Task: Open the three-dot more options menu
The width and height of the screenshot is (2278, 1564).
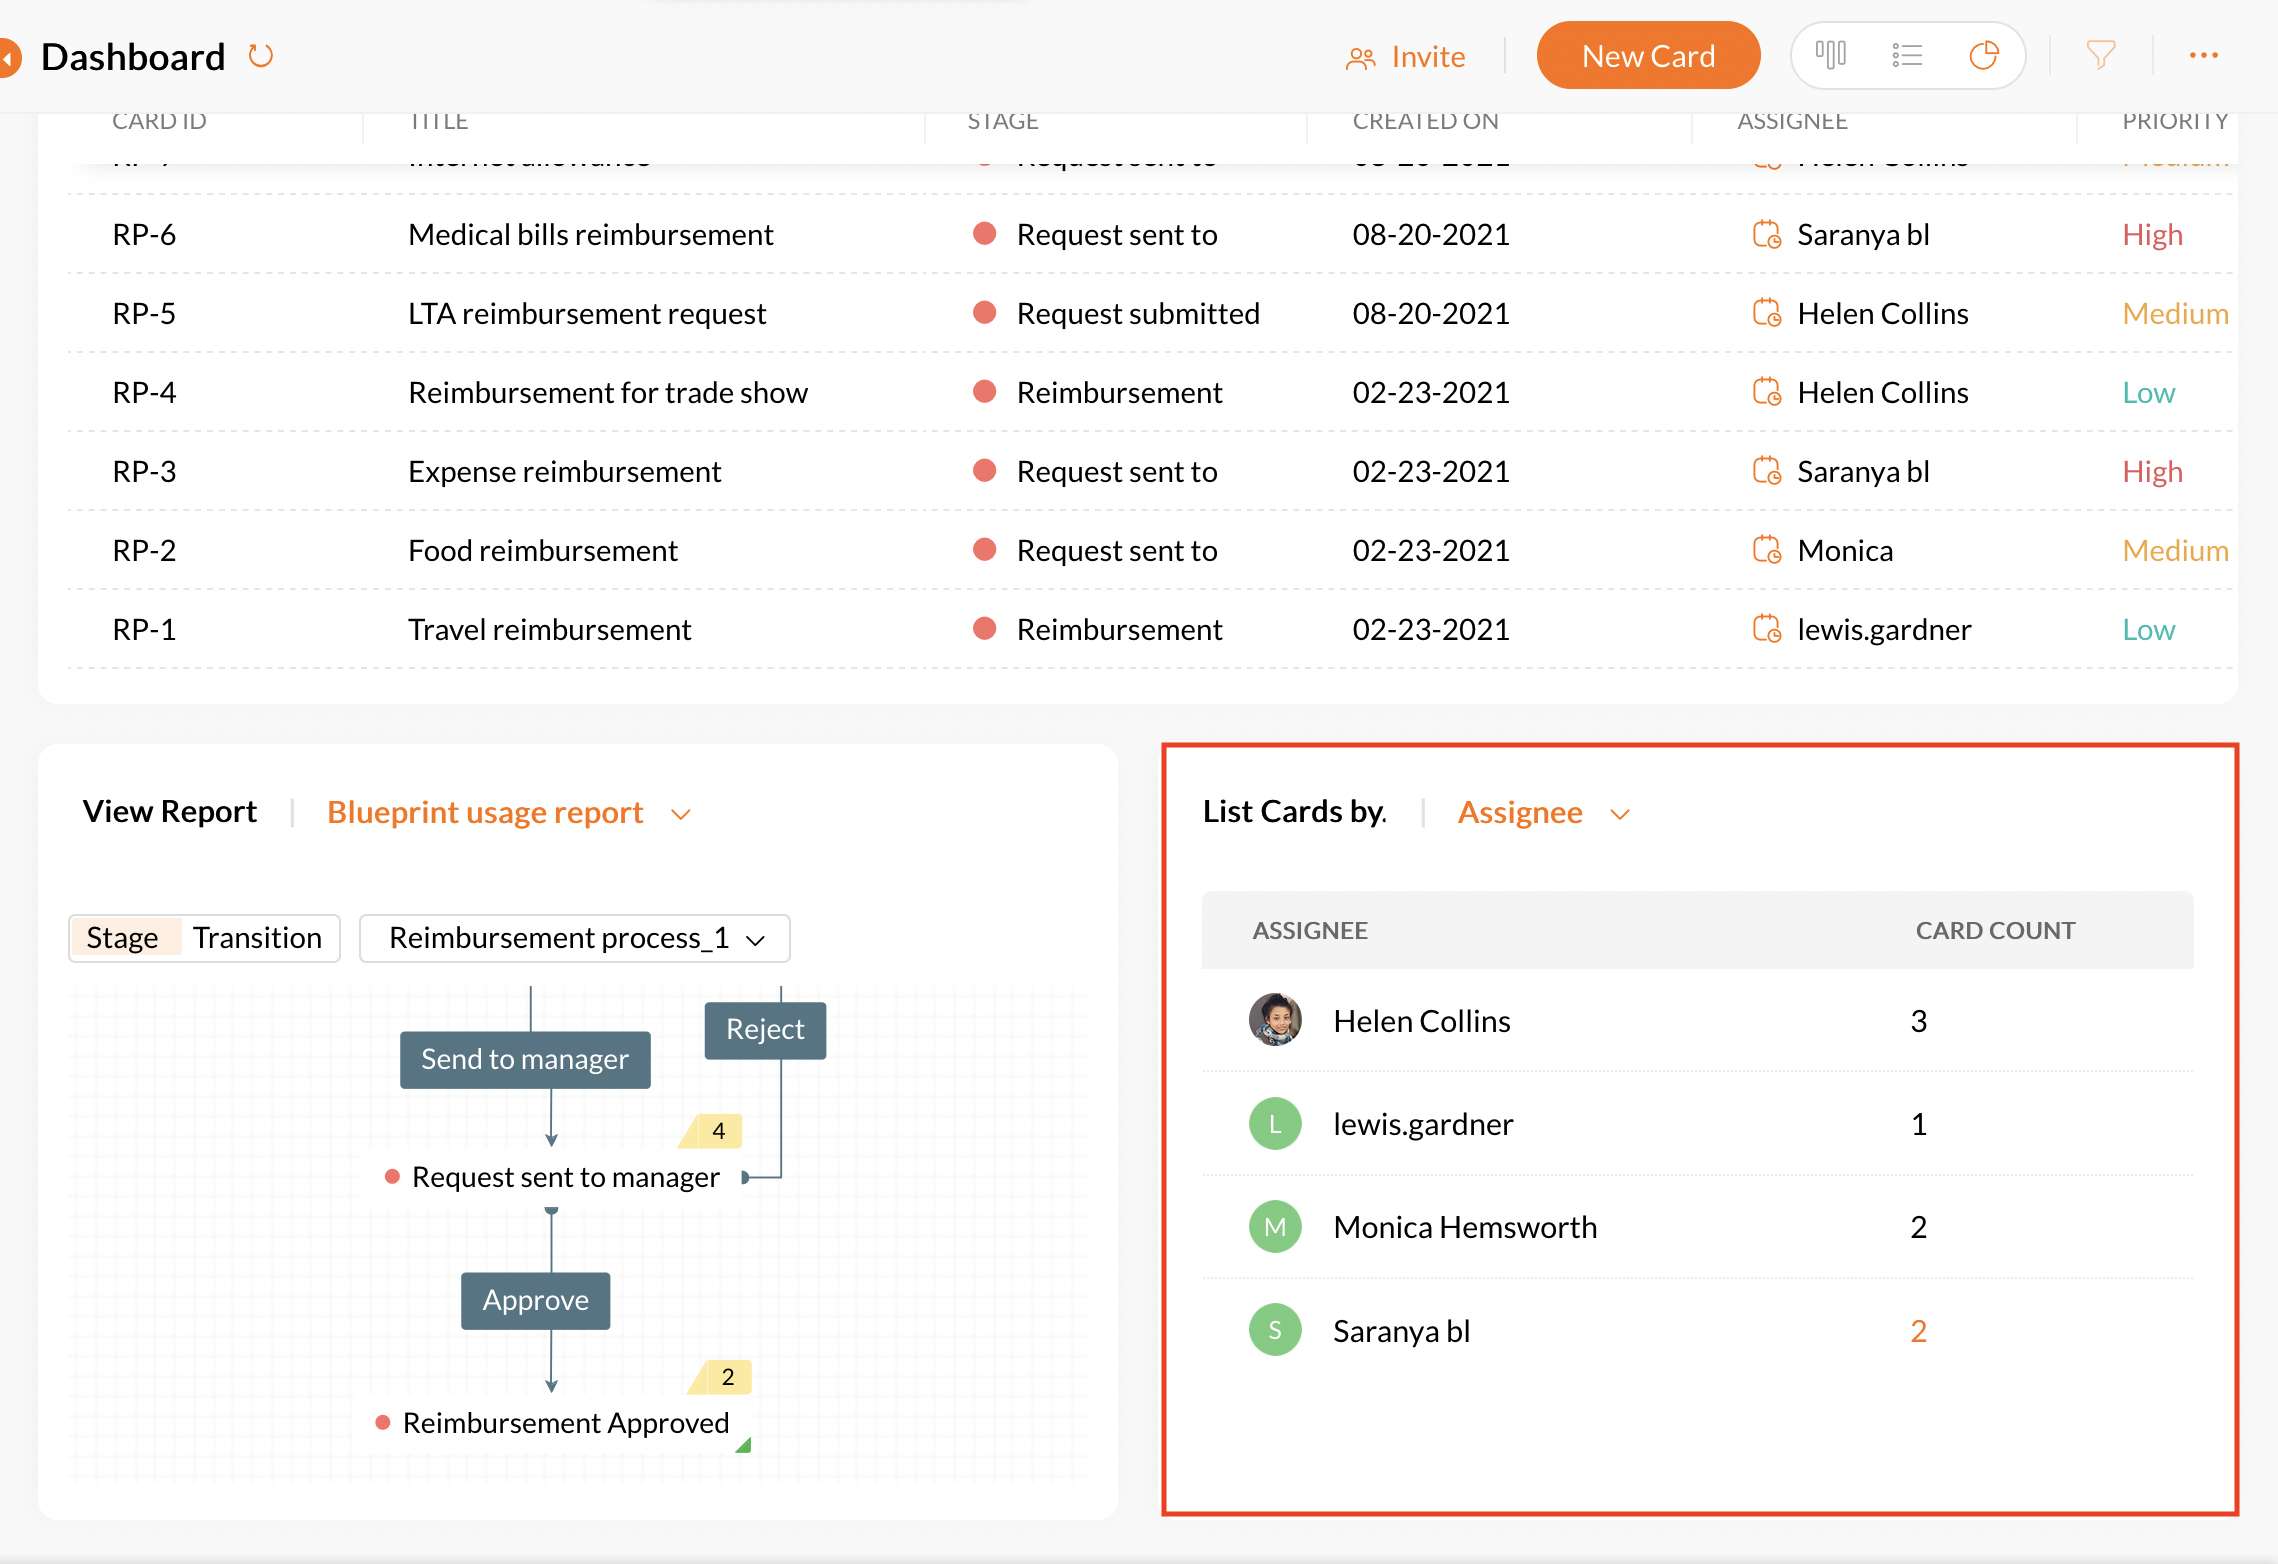Action: [x=2203, y=55]
